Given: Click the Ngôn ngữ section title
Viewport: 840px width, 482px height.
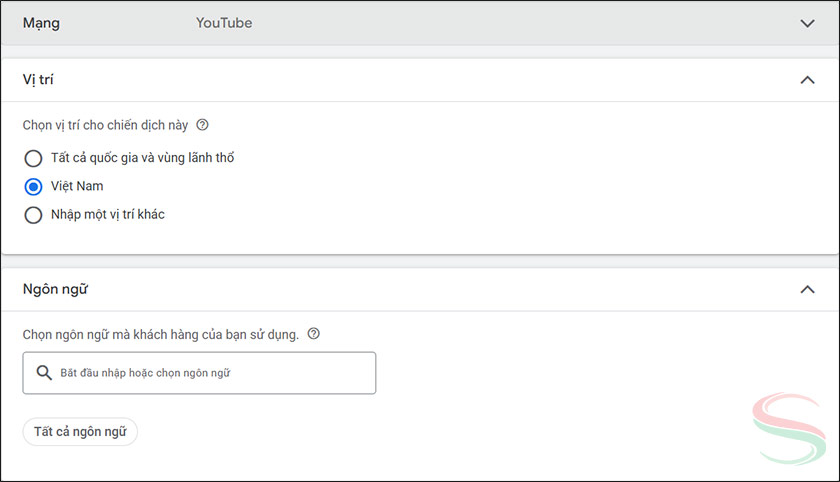Looking at the screenshot, I should [55, 290].
